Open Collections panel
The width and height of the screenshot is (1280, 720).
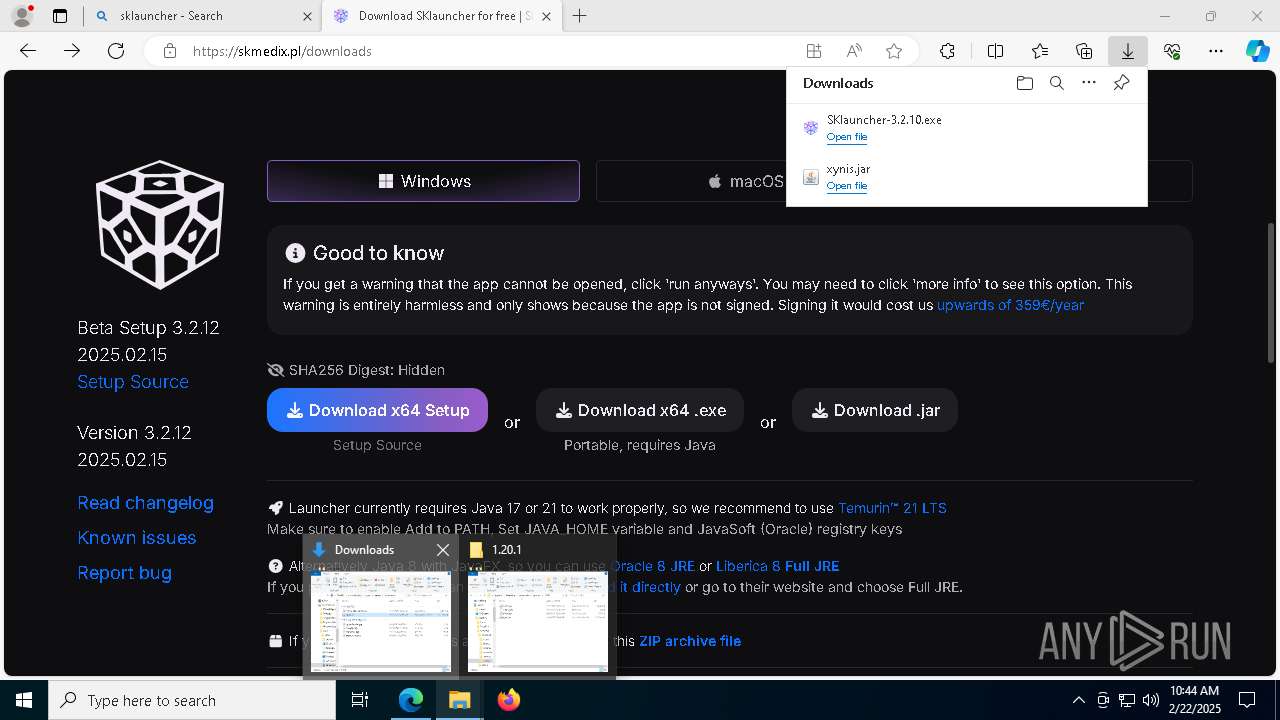pyautogui.click(x=1084, y=51)
